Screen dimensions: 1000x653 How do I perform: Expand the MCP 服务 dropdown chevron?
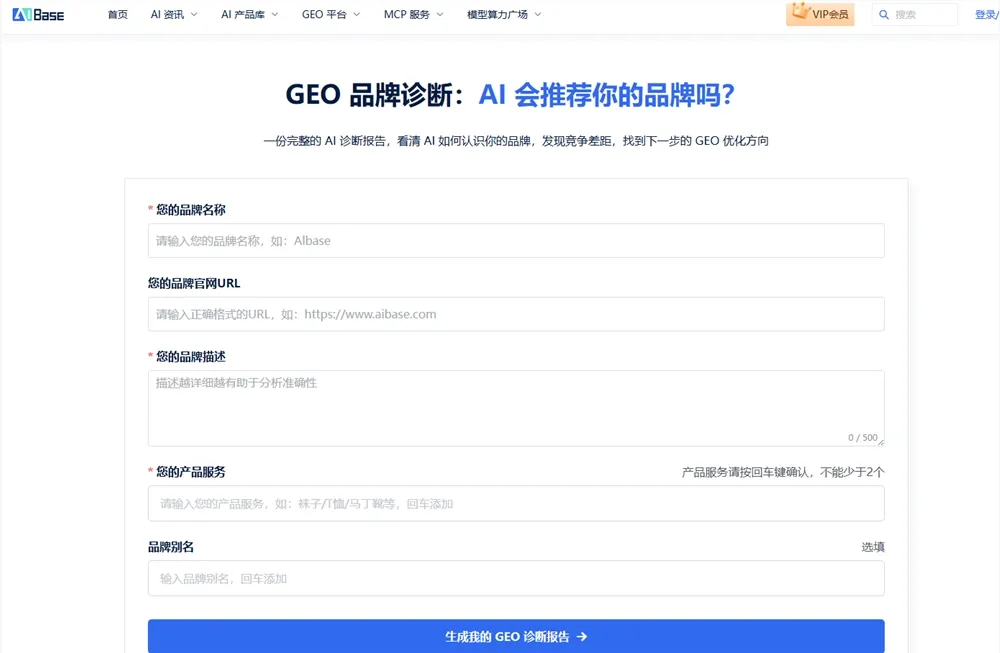pyautogui.click(x=439, y=15)
